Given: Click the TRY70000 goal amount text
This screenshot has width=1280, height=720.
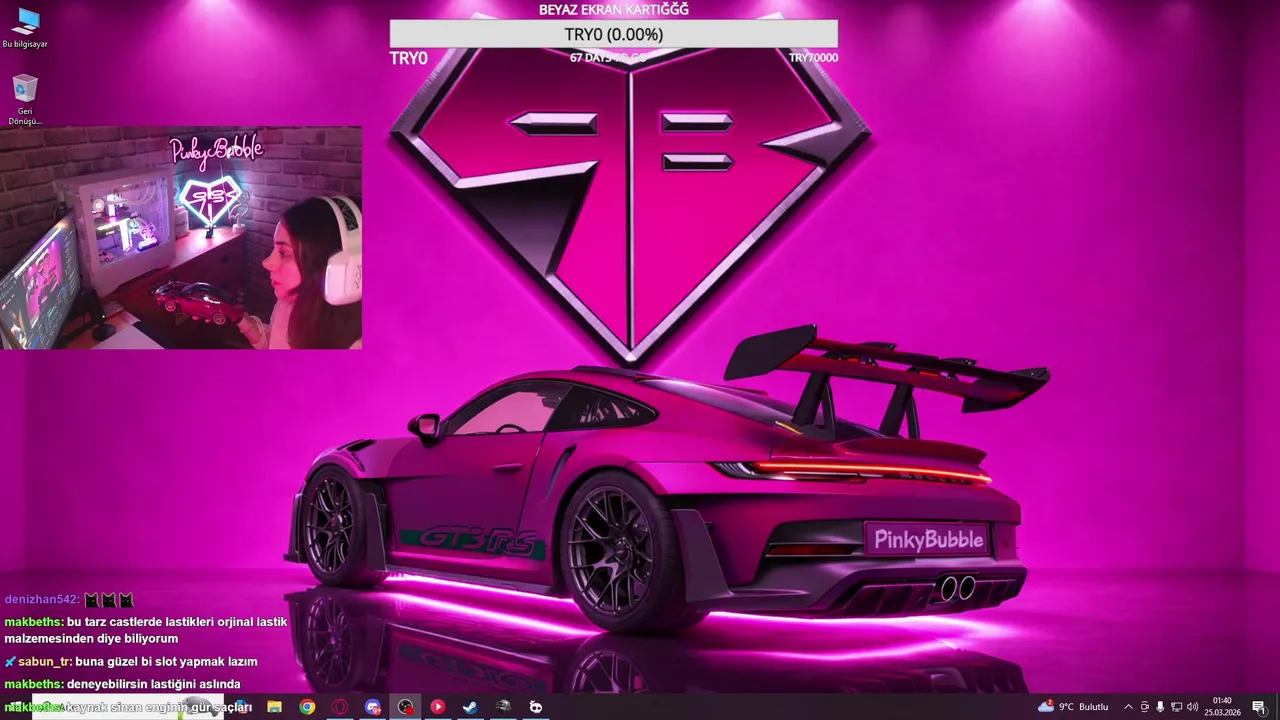Looking at the screenshot, I should pos(813,58).
